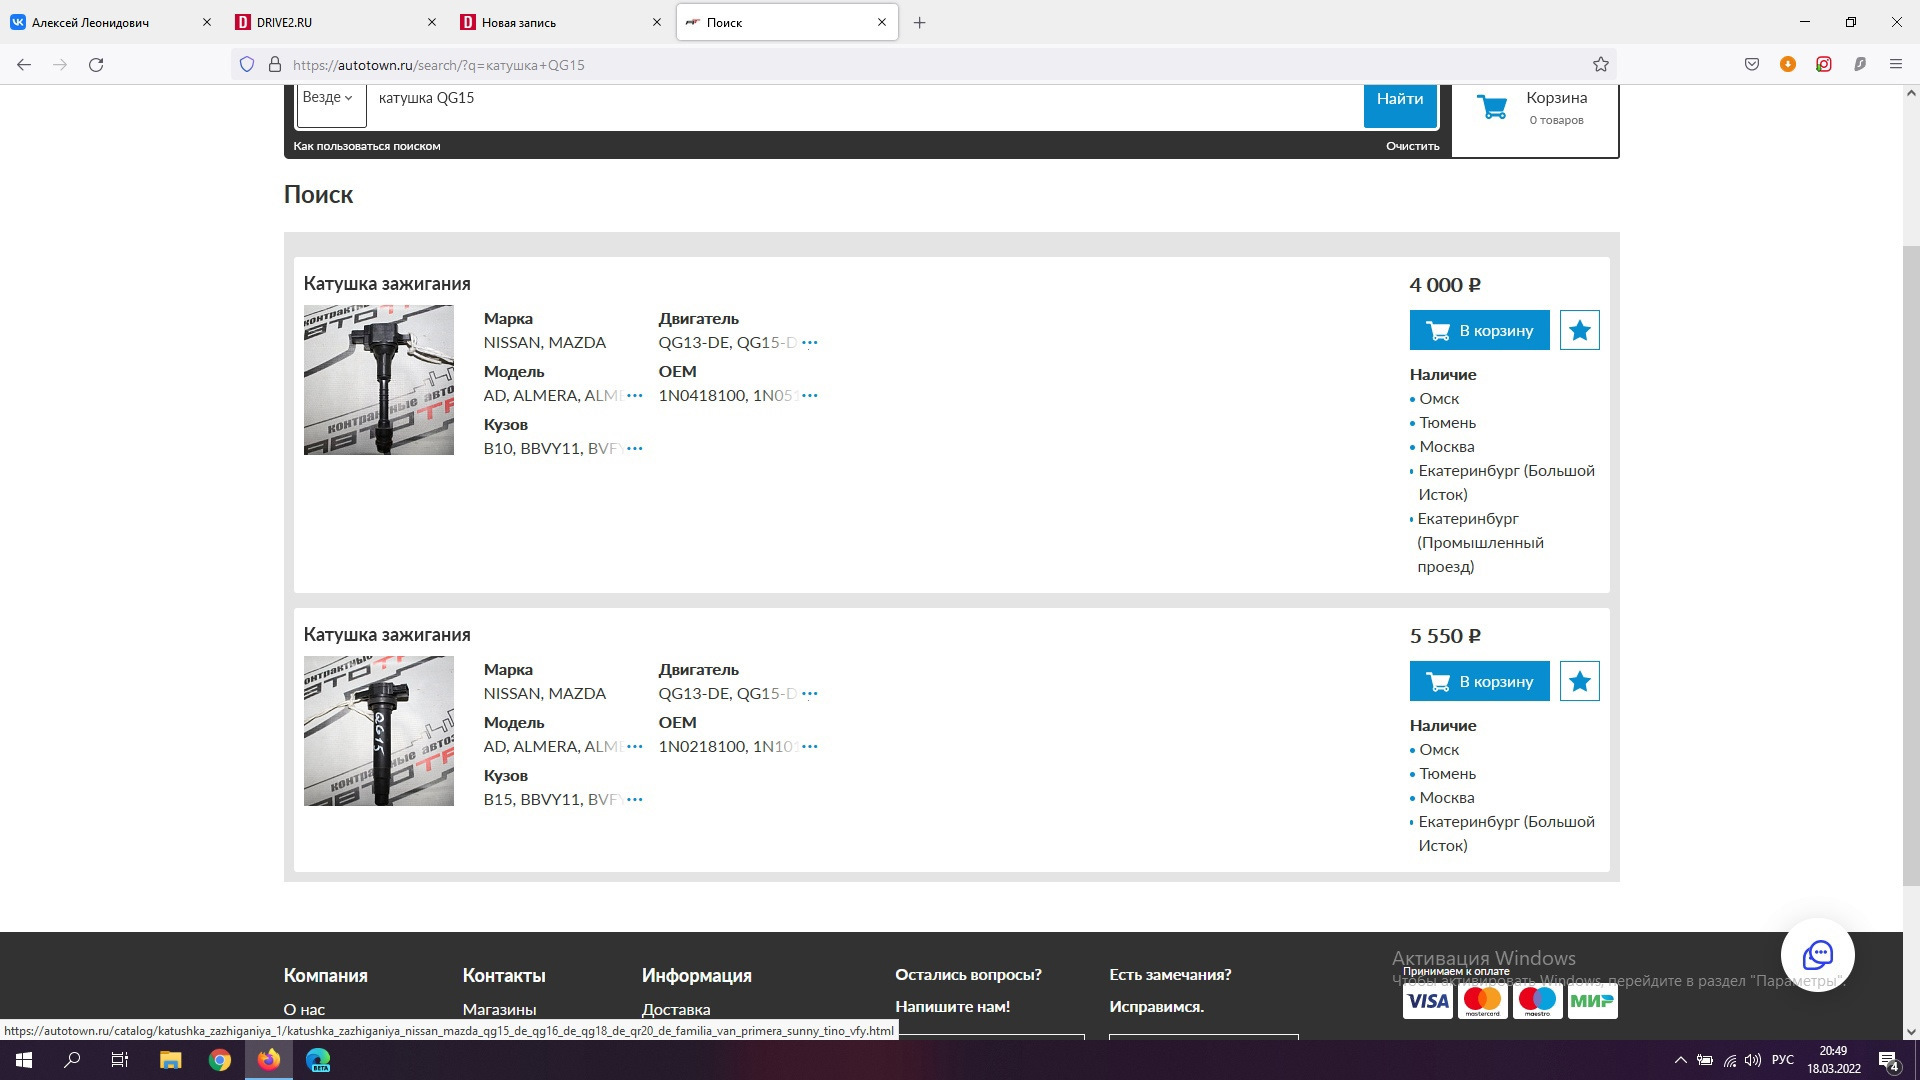Close the DRIVE2.RU tab
The height and width of the screenshot is (1080, 1920).
click(x=432, y=22)
